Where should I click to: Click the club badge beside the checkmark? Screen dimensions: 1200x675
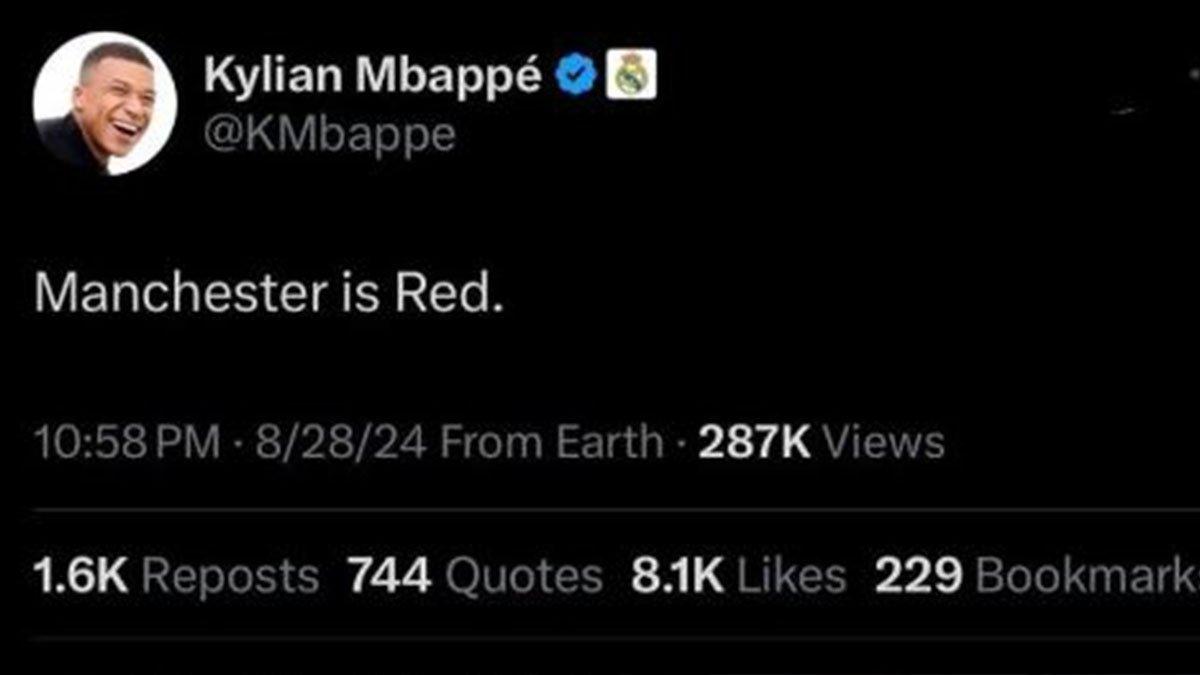coord(631,72)
